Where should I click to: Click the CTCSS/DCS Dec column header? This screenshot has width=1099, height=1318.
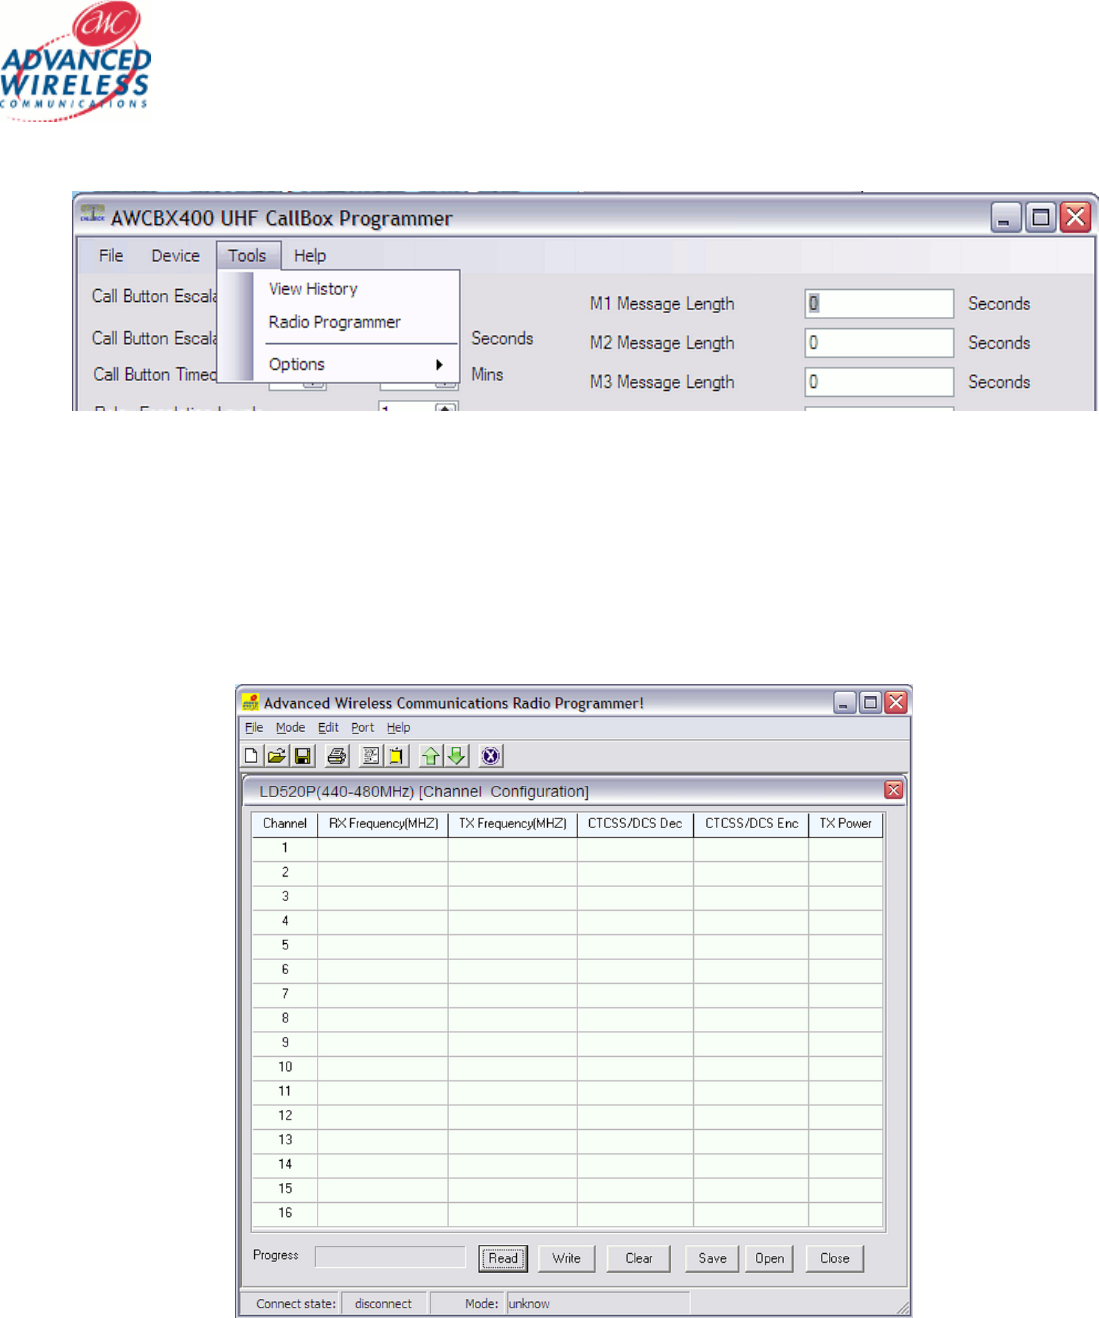click(635, 824)
